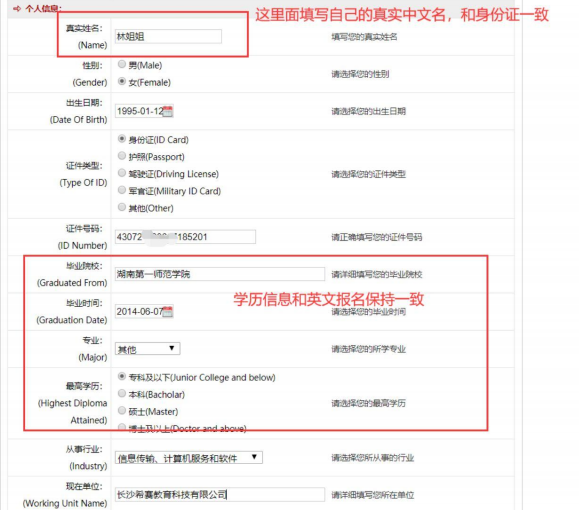The width and height of the screenshot is (579, 510).
Task: Click the Working Unit Name input field
Action: coord(220,494)
